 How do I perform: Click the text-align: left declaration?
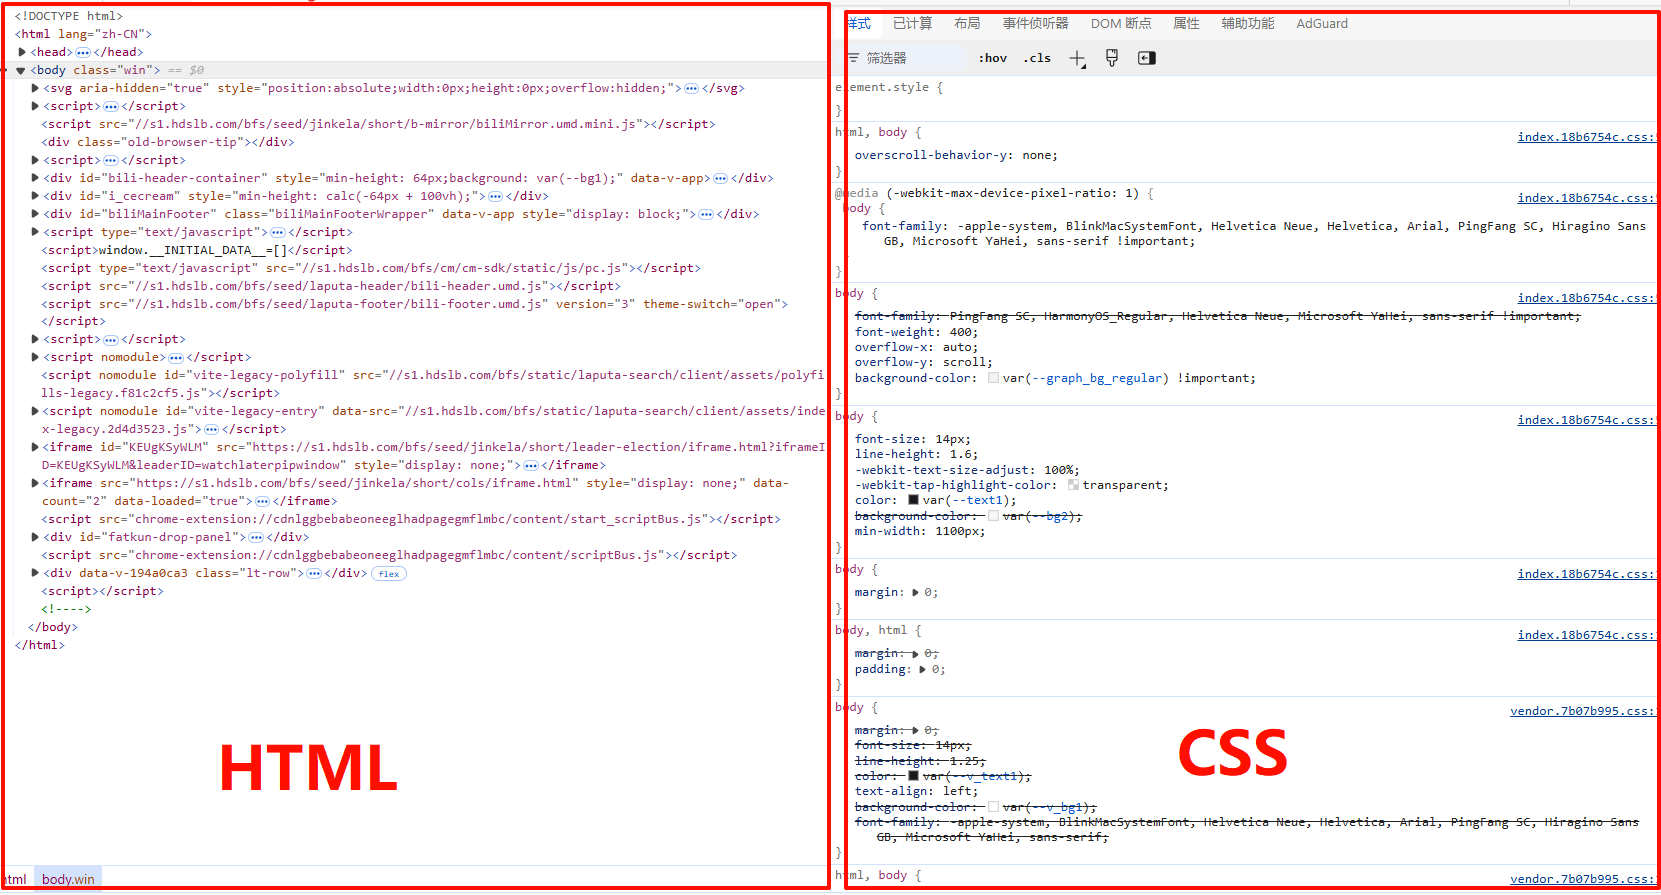pos(918,791)
